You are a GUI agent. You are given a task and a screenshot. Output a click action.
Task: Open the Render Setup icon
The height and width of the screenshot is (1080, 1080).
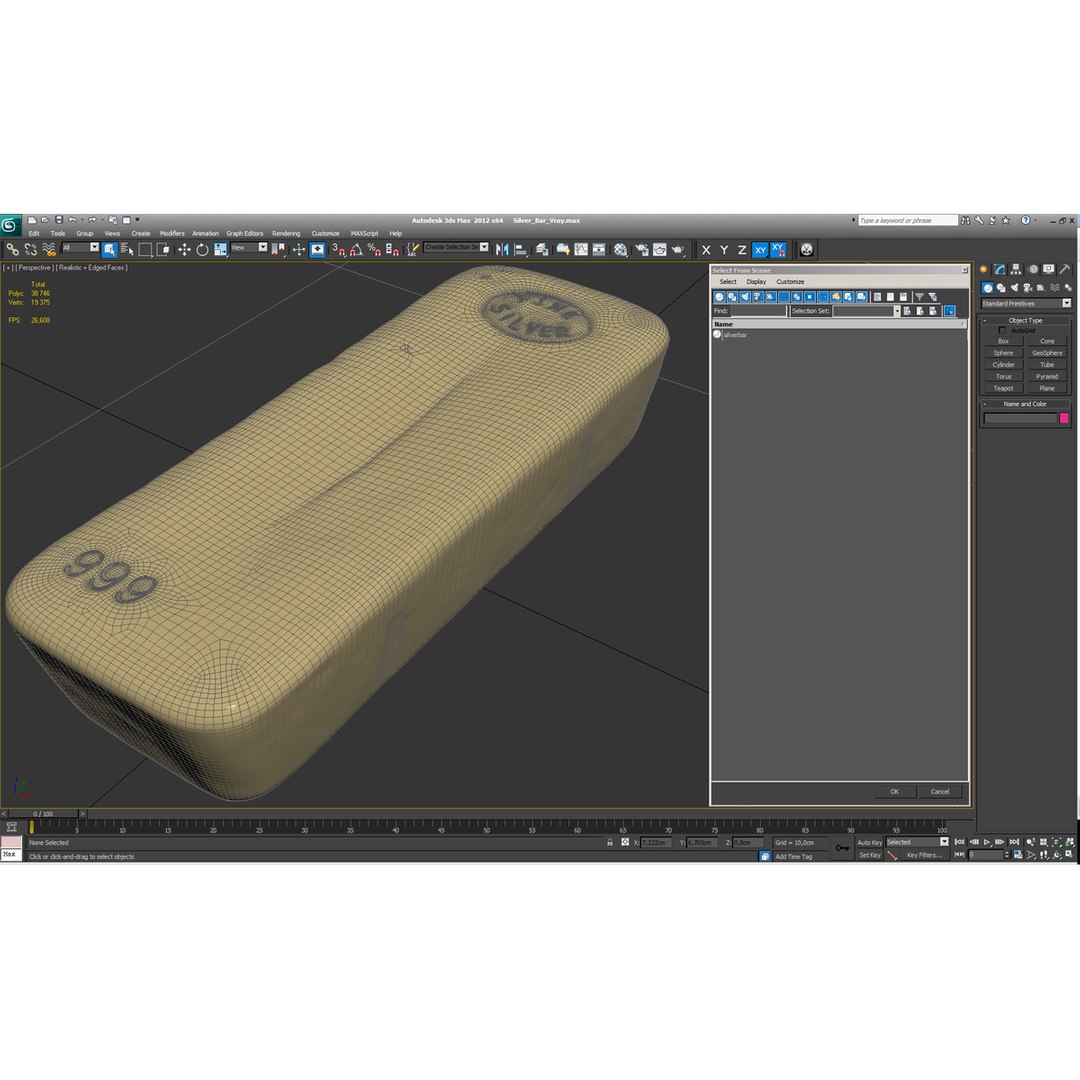click(642, 249)
